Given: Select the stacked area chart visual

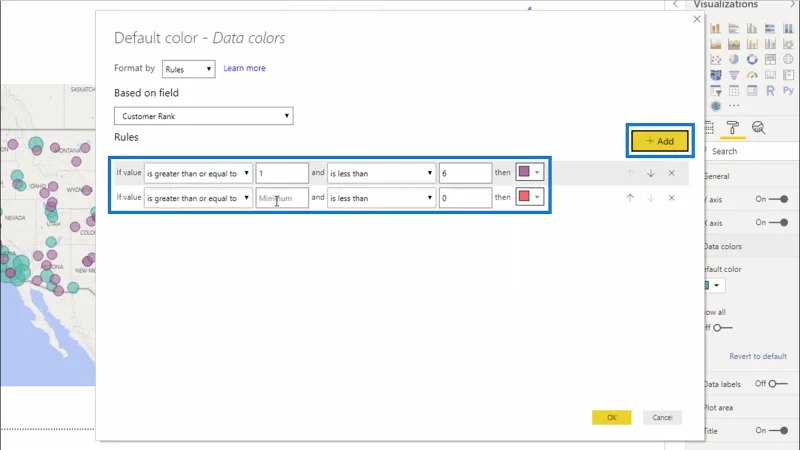Looking at the screenshot, I should (x=734, y=44).
